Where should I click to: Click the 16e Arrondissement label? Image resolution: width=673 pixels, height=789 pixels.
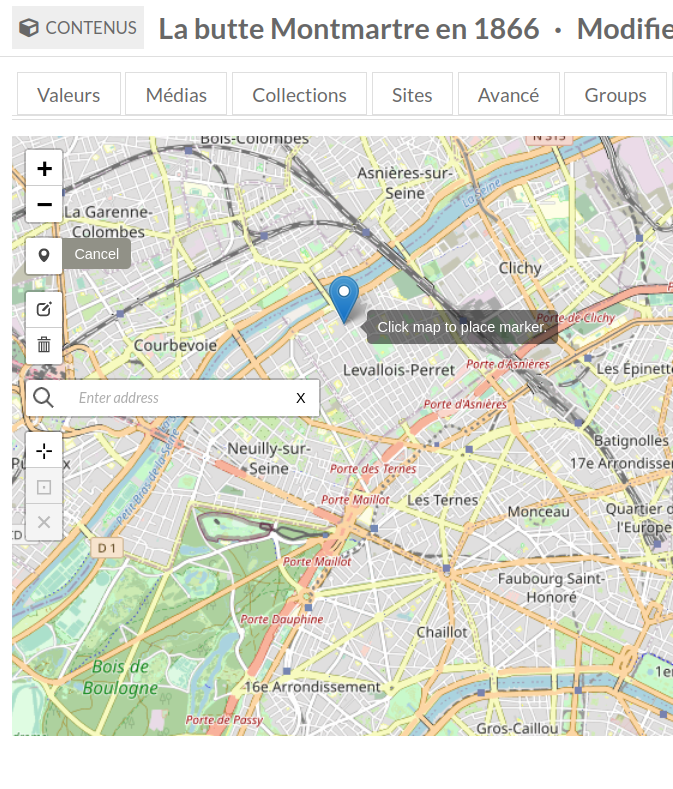pyautogui.click(x=313, y=687)
